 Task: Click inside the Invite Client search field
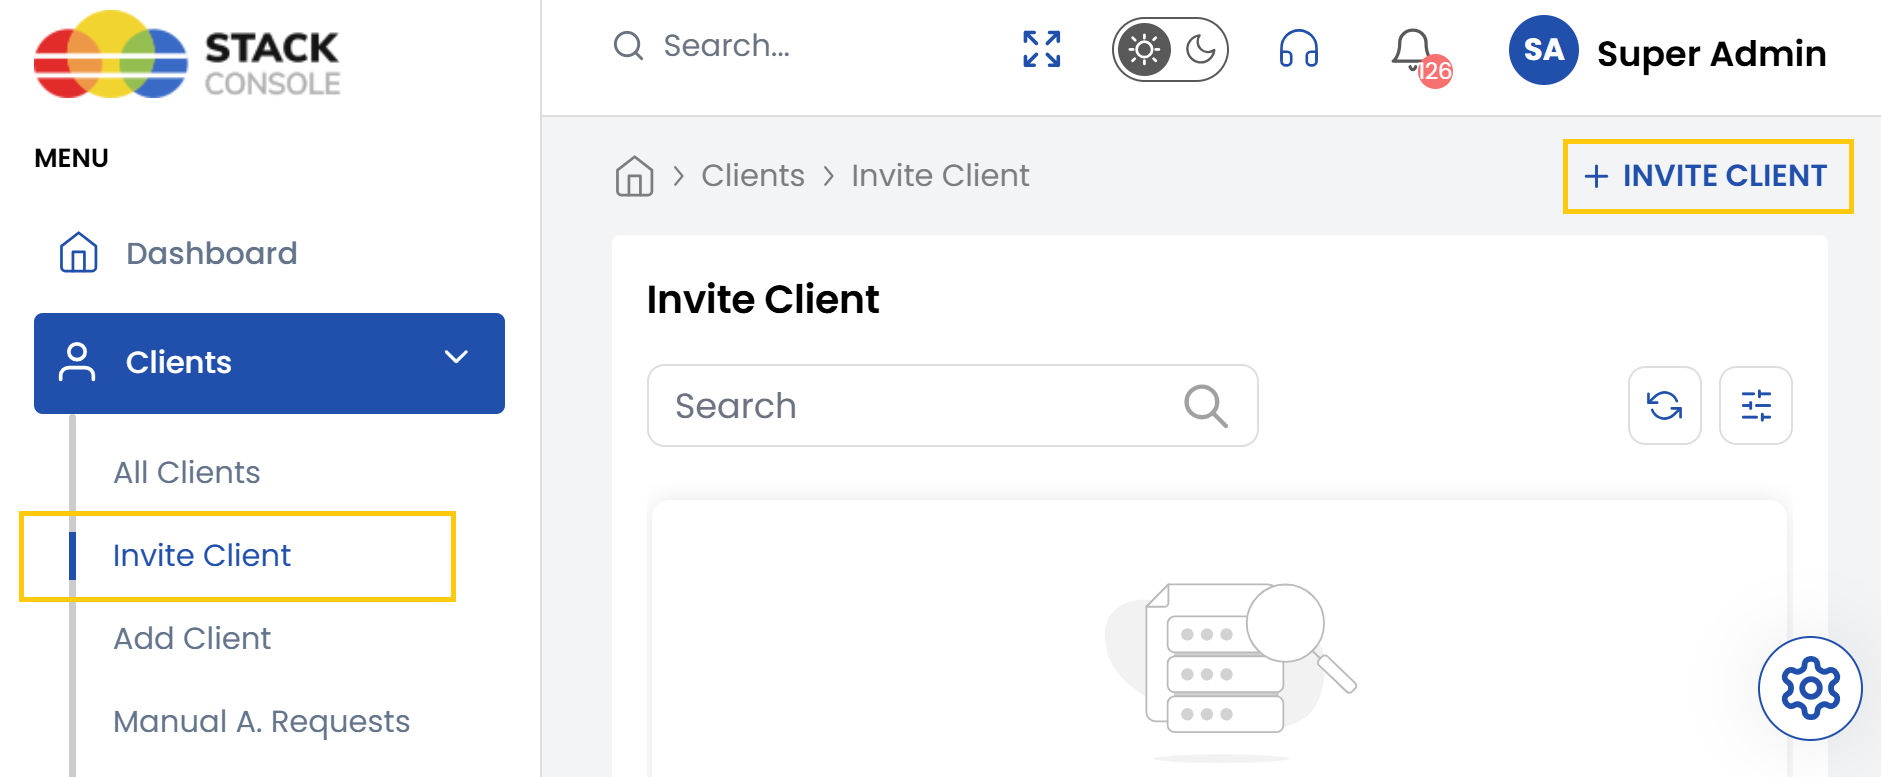click(900, 405)
